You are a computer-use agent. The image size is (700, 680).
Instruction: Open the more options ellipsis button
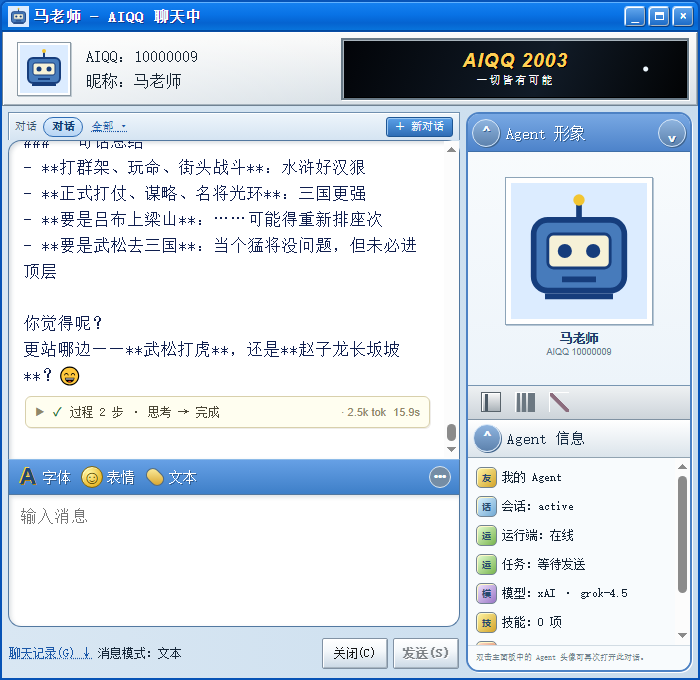[x=440, y=477]
